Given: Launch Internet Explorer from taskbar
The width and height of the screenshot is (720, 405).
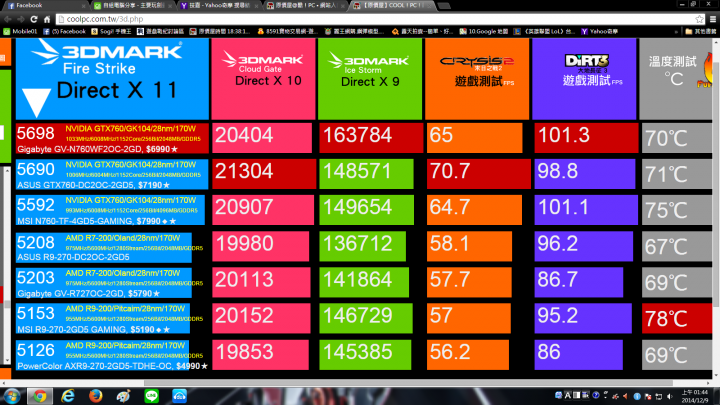Looking at the screenshot, I should [x=68, y=396].
